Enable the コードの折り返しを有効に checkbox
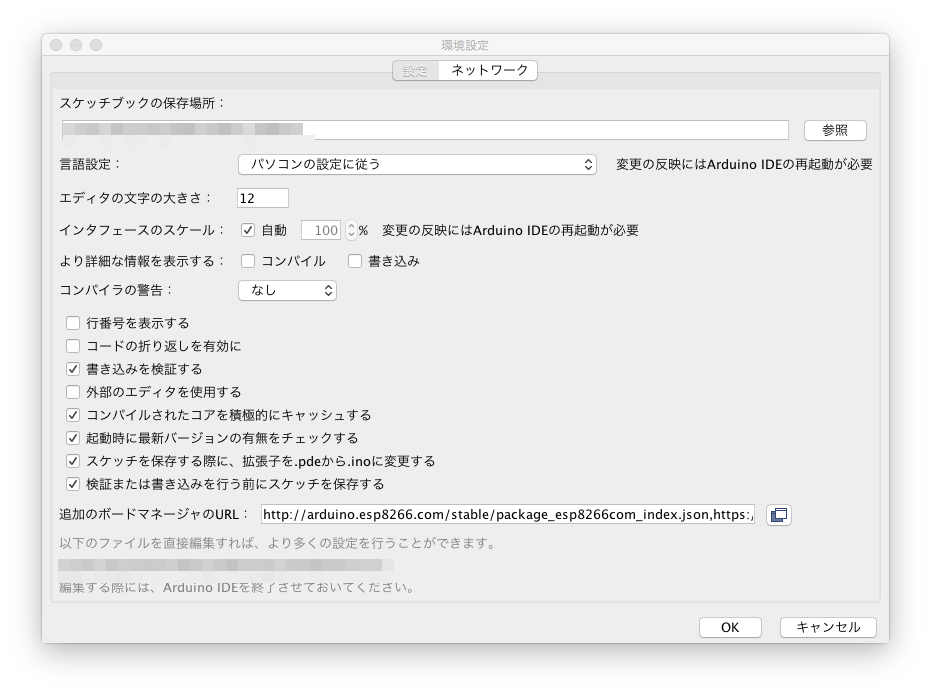This screenshot has height=693, width=931. click(73, 346)
